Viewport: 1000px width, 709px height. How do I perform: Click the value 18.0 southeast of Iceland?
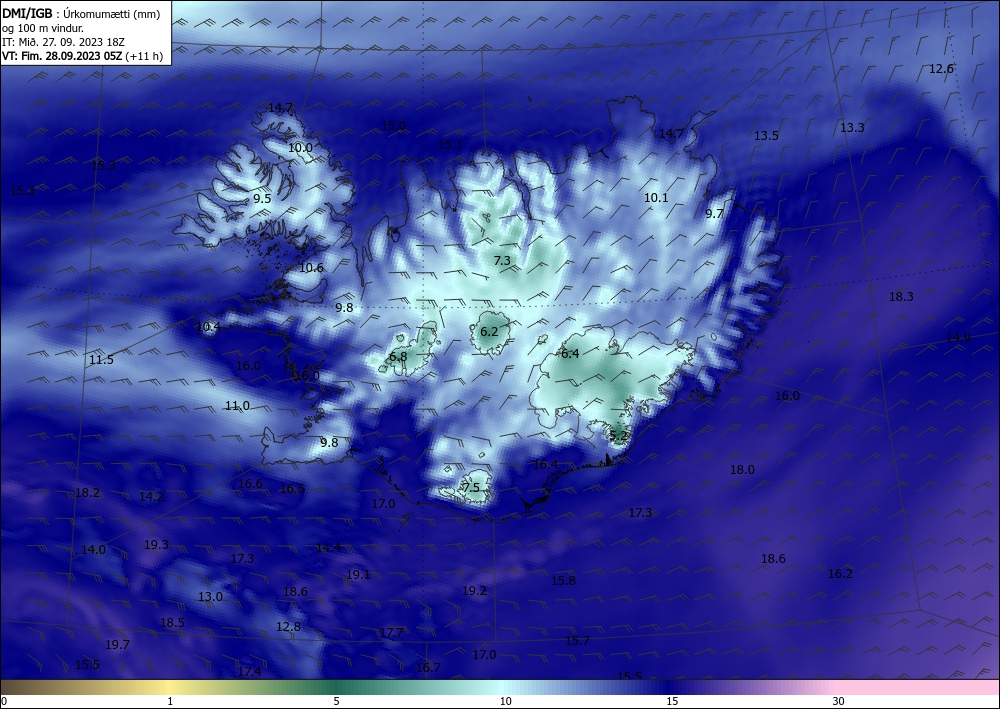pos(742,470)
